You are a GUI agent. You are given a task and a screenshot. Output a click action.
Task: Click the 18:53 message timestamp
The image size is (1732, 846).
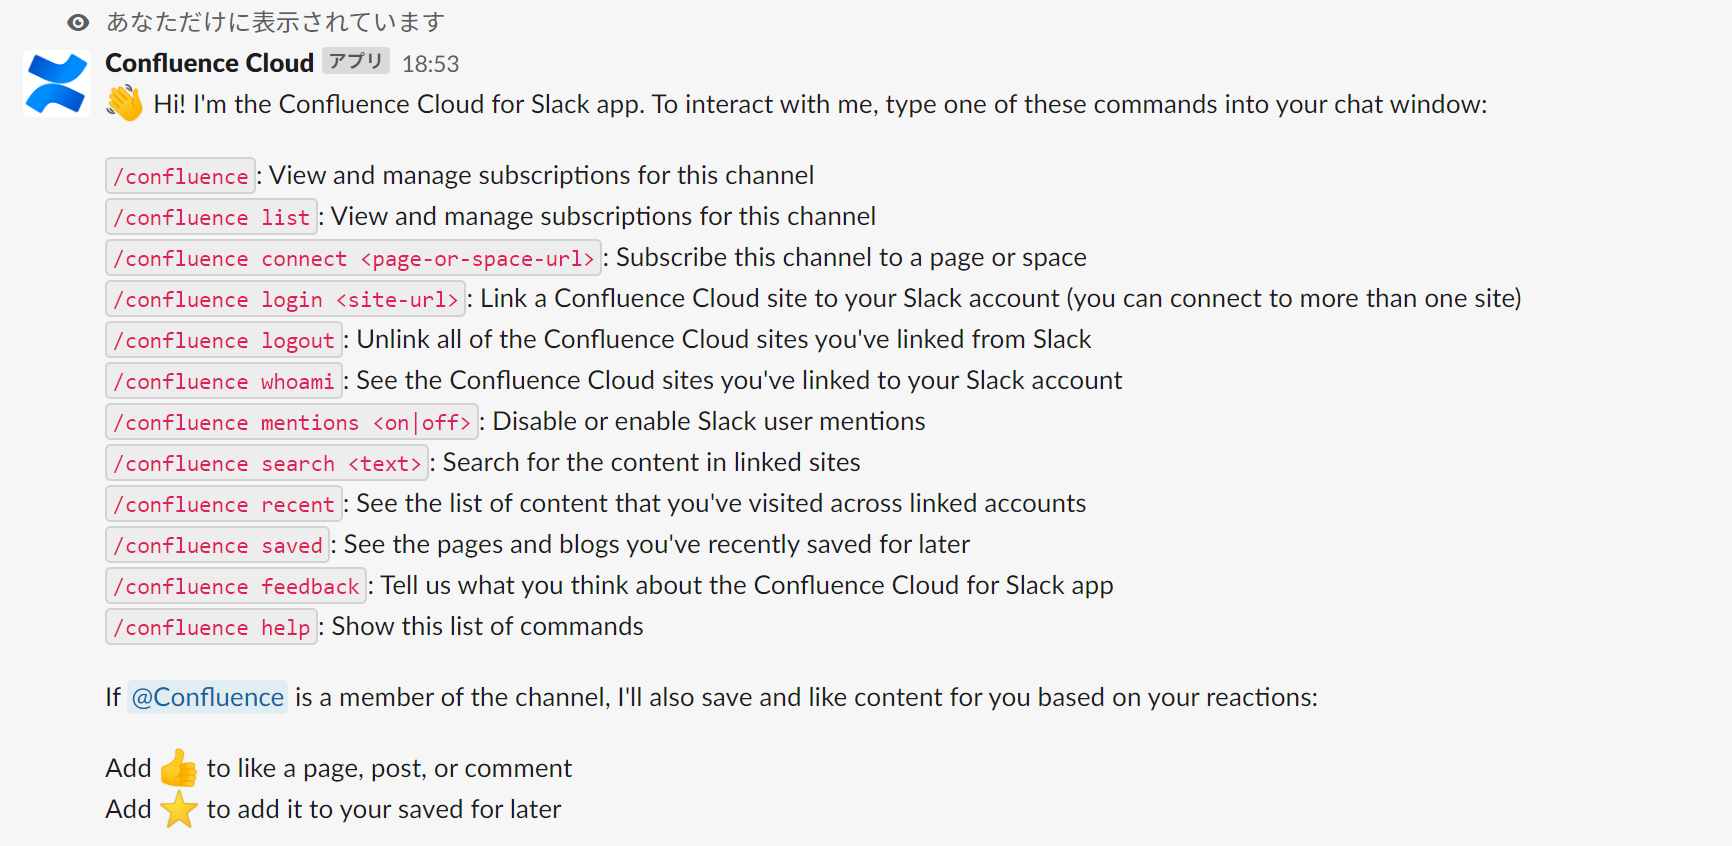pyautogui.click(x=431, y=64)
